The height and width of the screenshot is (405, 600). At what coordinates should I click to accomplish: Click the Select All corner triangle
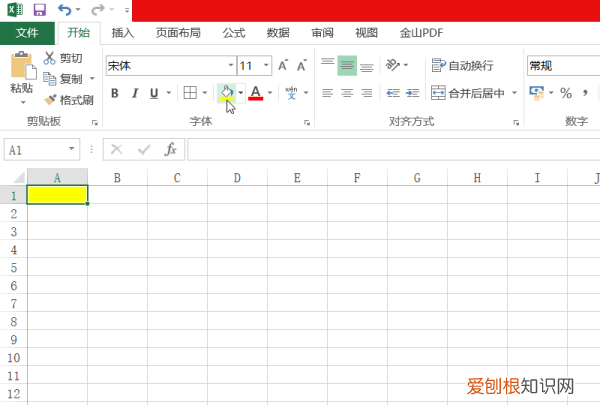pos(19,178)
